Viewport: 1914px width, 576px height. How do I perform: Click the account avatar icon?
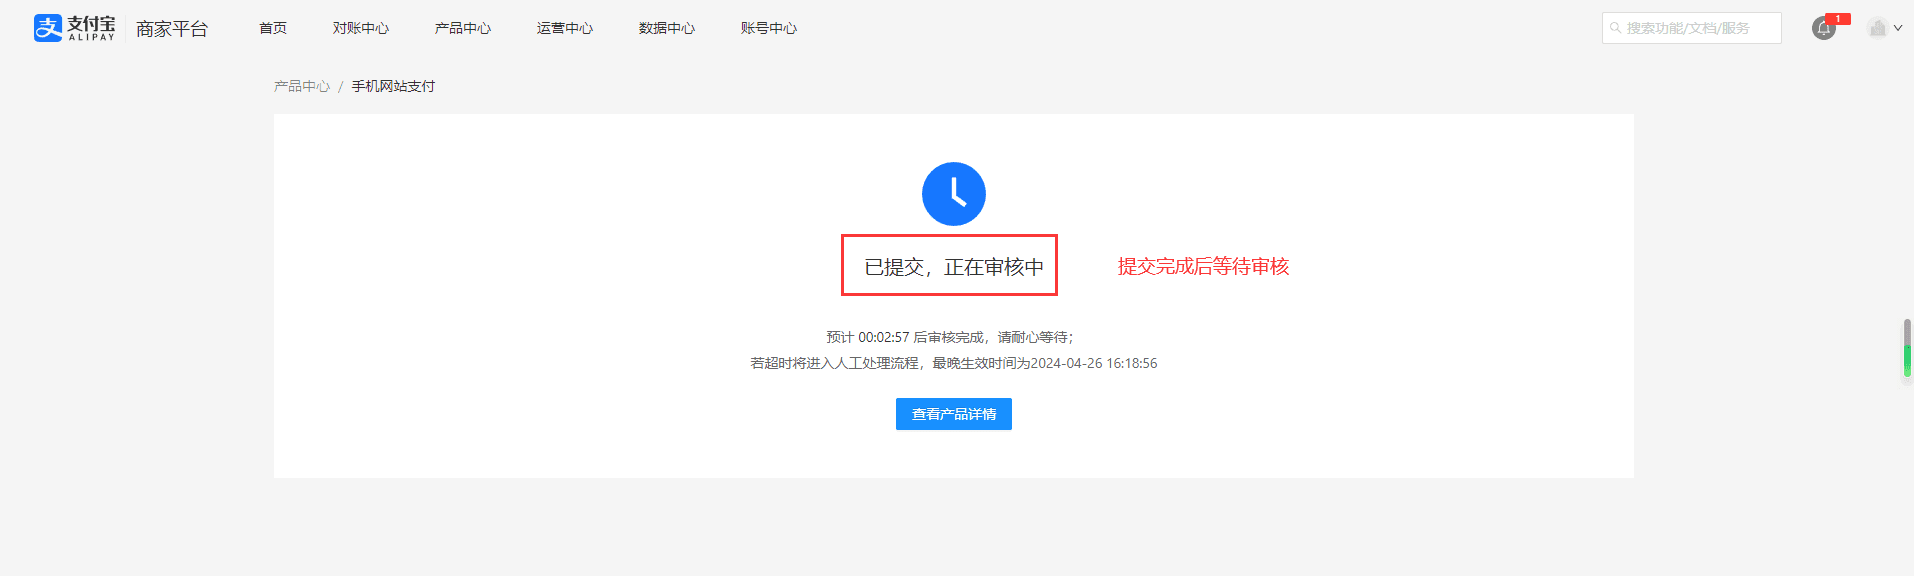click(x=1877, y=28)
